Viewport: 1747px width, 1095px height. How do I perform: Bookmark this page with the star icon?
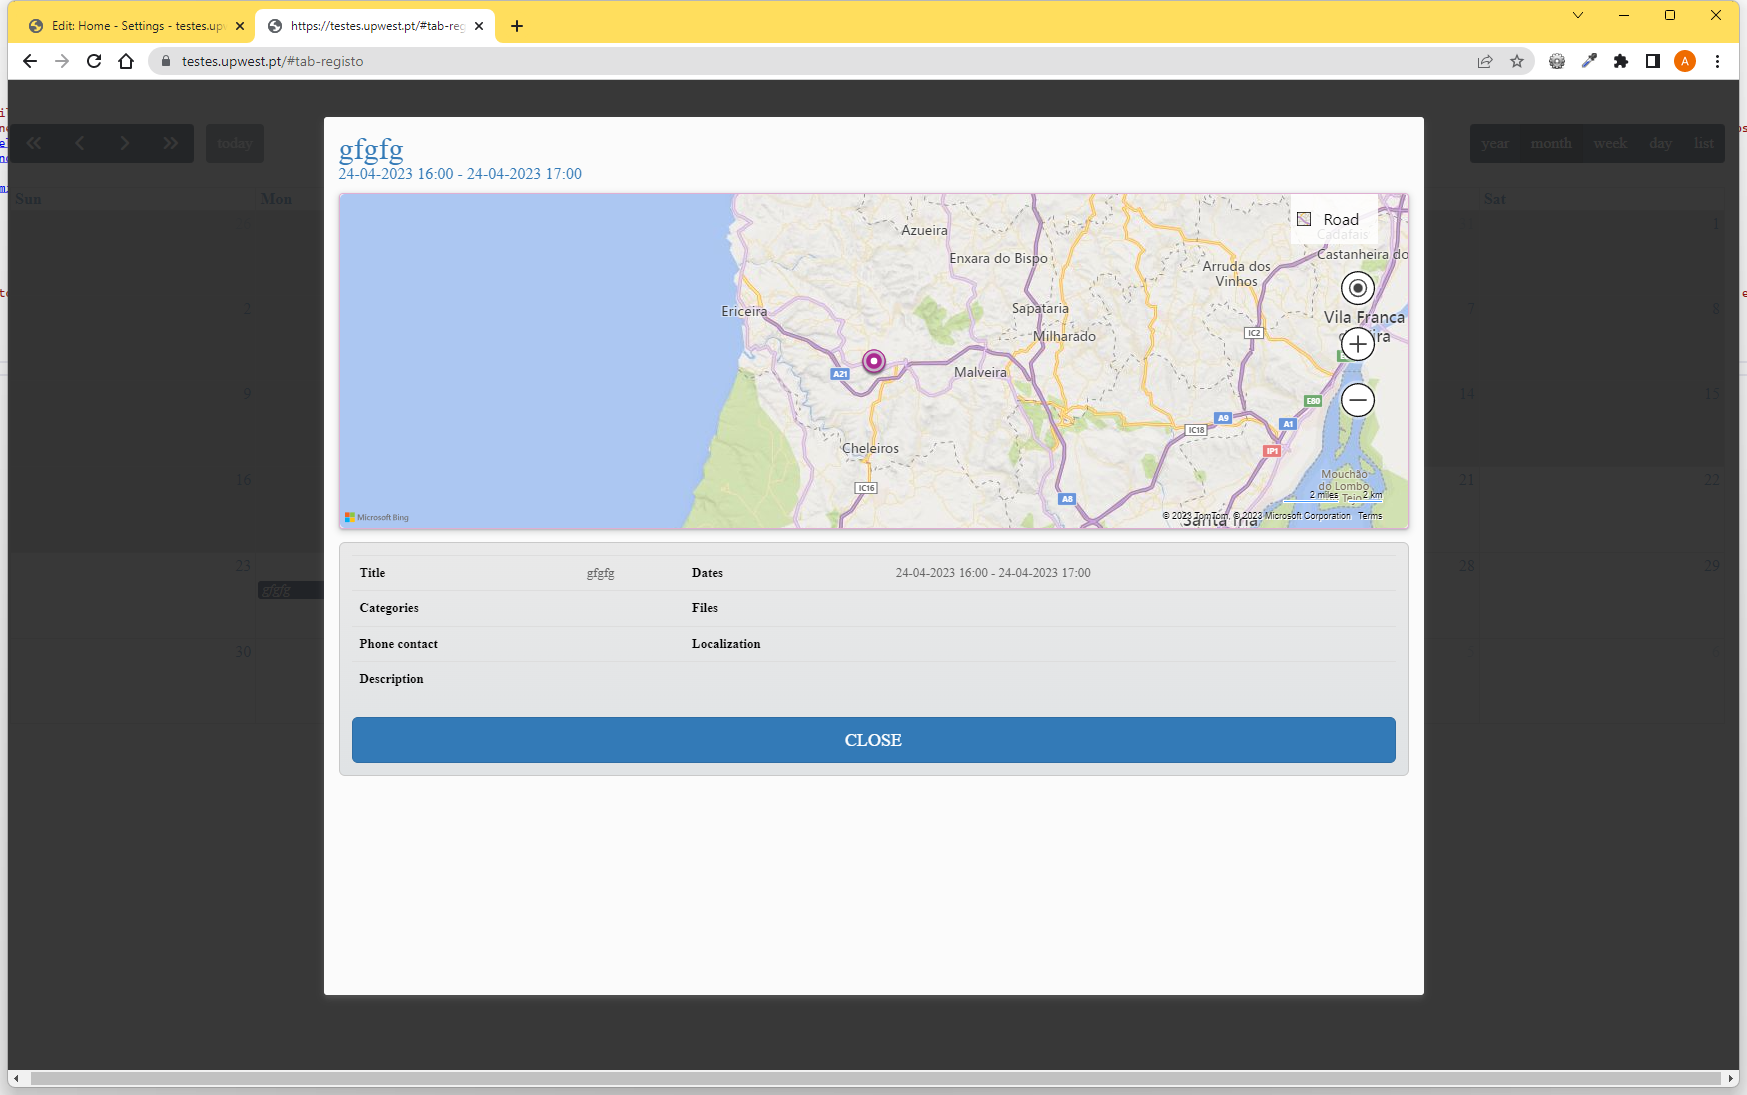1517,61
